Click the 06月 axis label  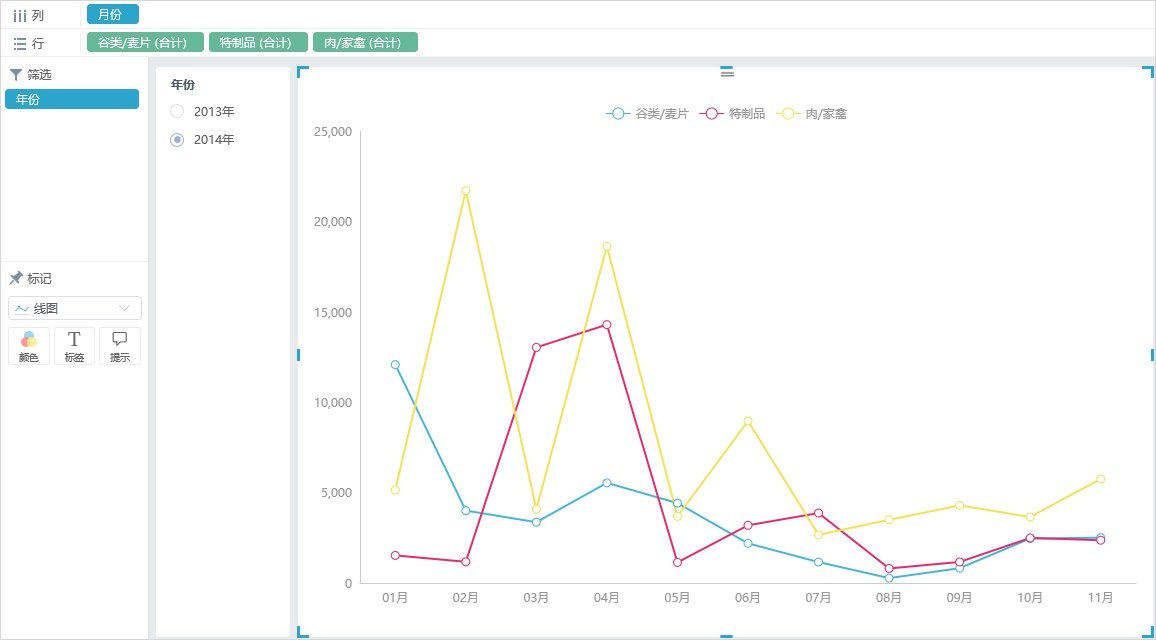[748, 597]
